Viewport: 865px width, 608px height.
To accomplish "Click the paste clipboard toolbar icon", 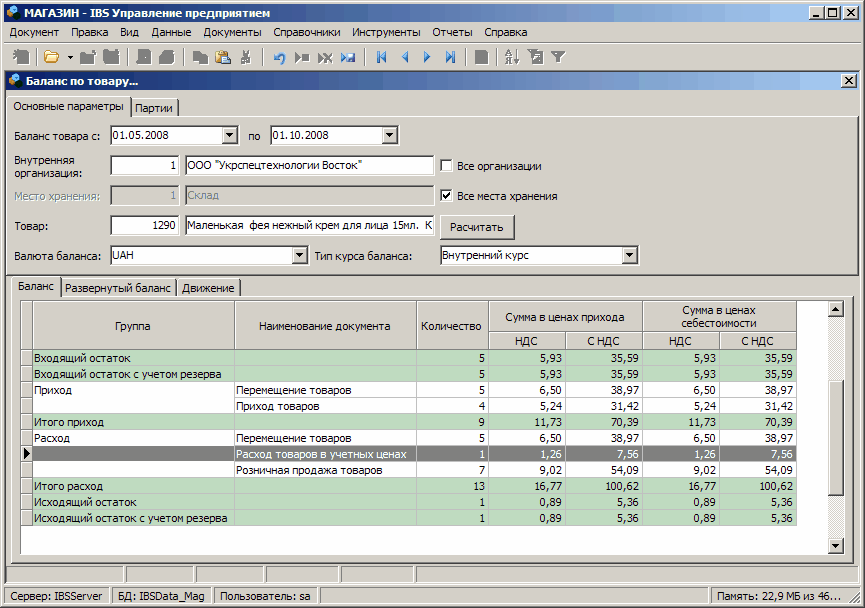I will click(x=223, y=57).
